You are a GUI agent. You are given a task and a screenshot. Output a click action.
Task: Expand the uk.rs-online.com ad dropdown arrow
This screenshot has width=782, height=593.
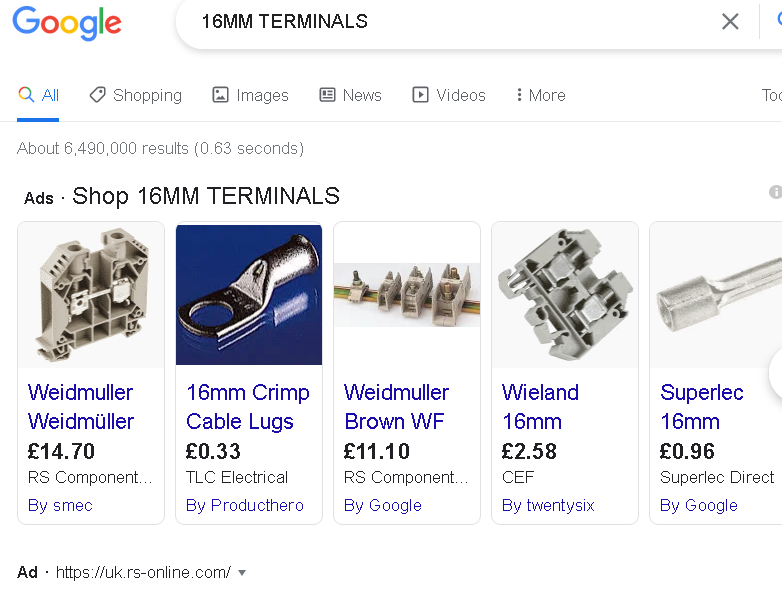242,573
